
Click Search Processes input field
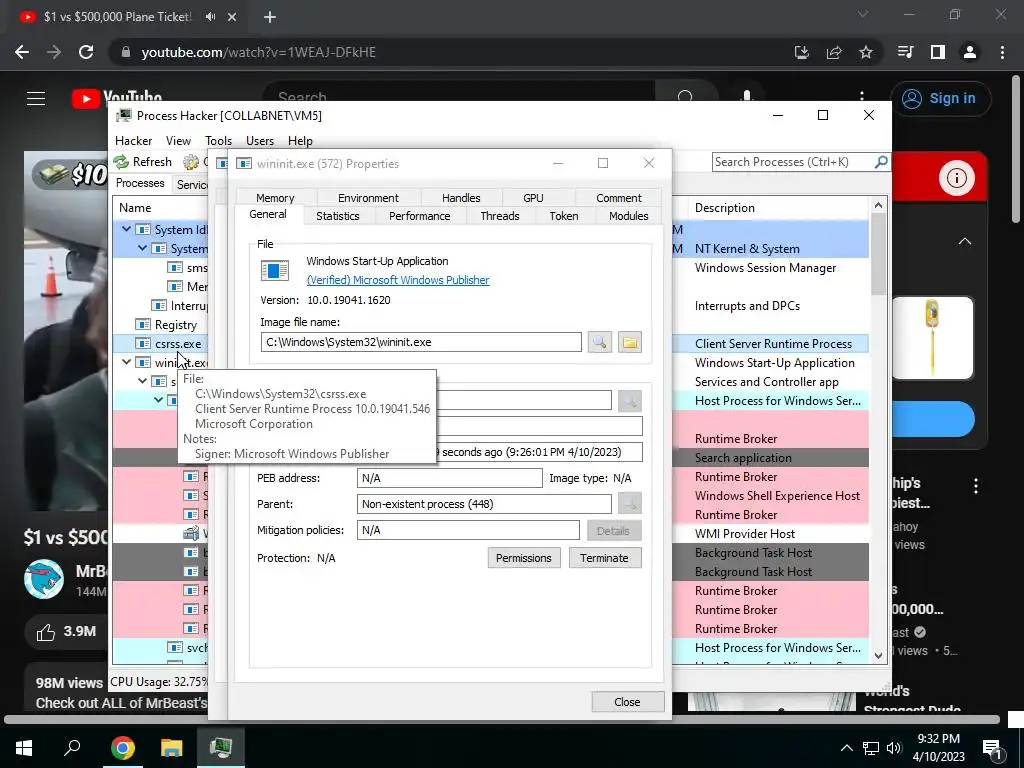(792, 161)
